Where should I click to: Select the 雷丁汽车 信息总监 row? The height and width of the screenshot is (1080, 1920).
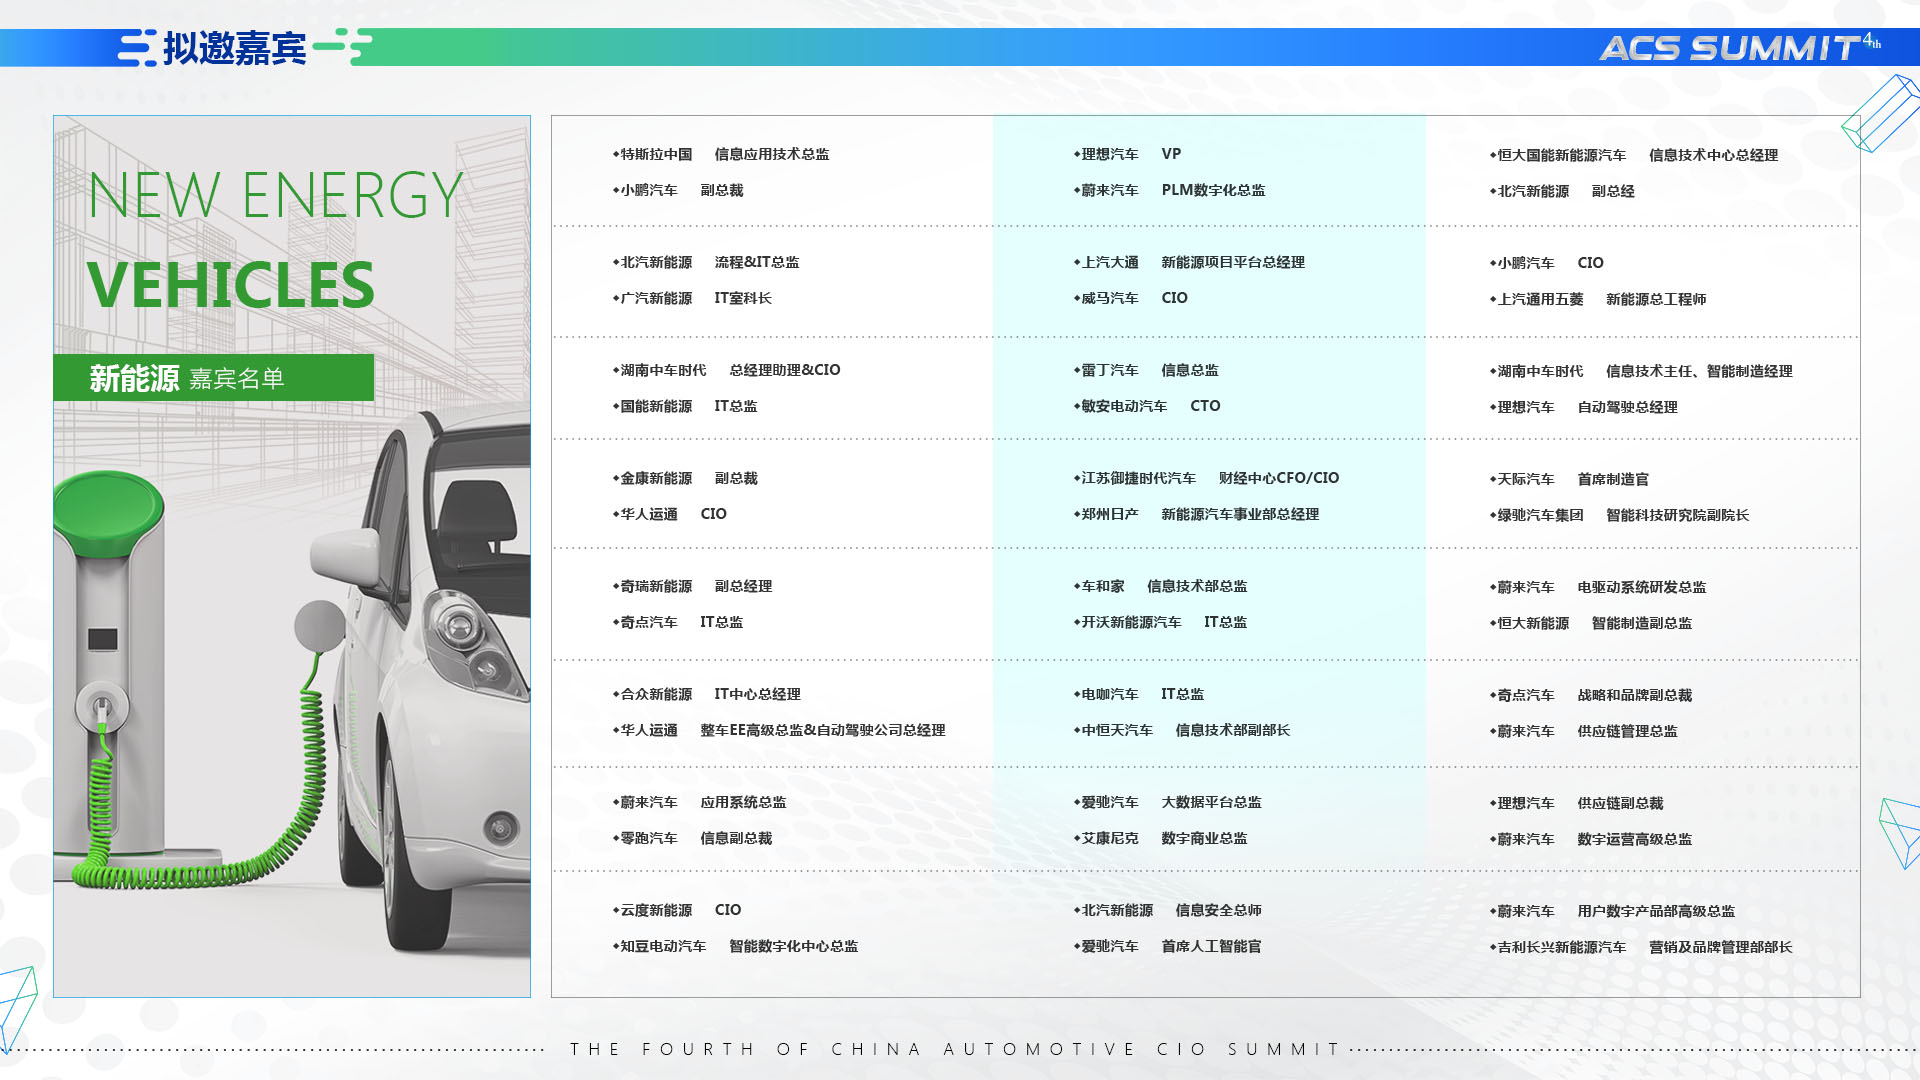click(x=1146, y=370)
